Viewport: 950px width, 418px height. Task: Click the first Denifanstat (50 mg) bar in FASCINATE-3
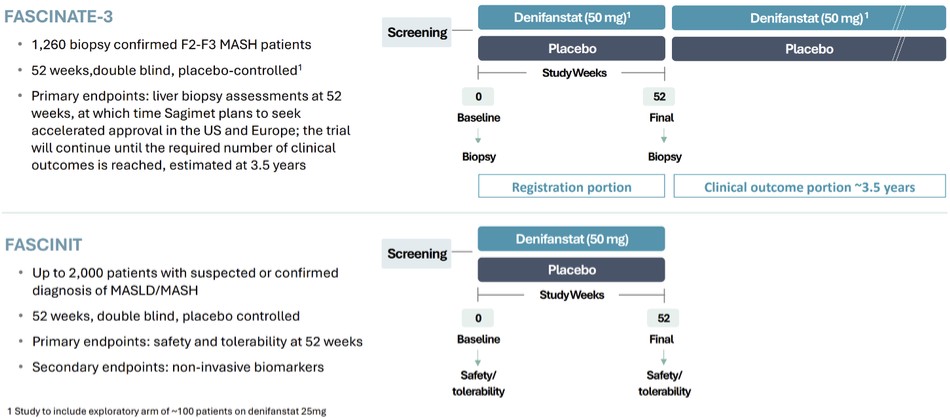(571, 18)
